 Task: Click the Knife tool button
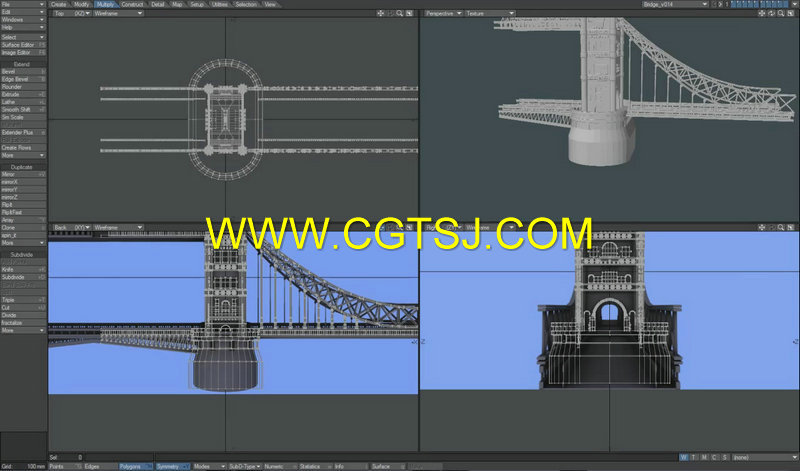[x=23, y=269]
